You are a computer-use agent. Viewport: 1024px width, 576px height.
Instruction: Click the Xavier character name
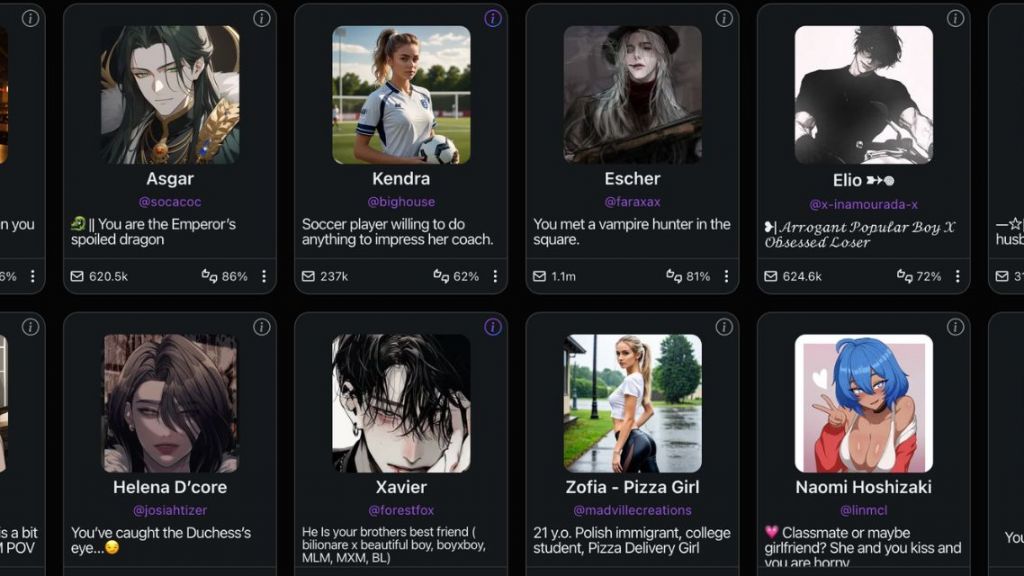coord(401,487)
